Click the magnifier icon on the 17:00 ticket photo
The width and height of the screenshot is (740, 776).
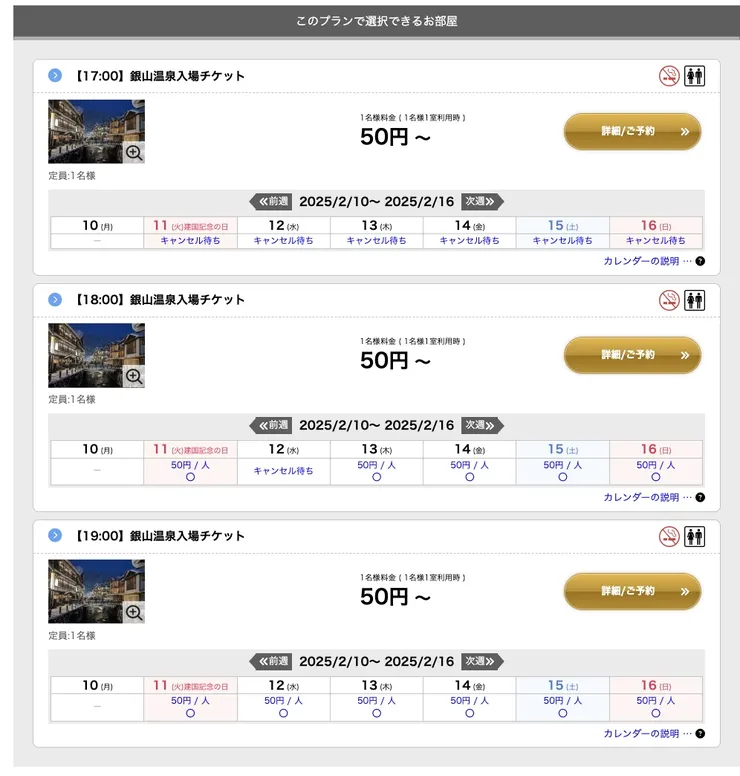click(134, 153)
